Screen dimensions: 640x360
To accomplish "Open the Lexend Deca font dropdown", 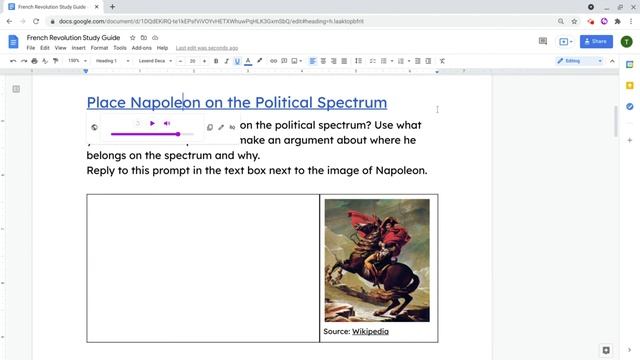I will pos(155,61).
